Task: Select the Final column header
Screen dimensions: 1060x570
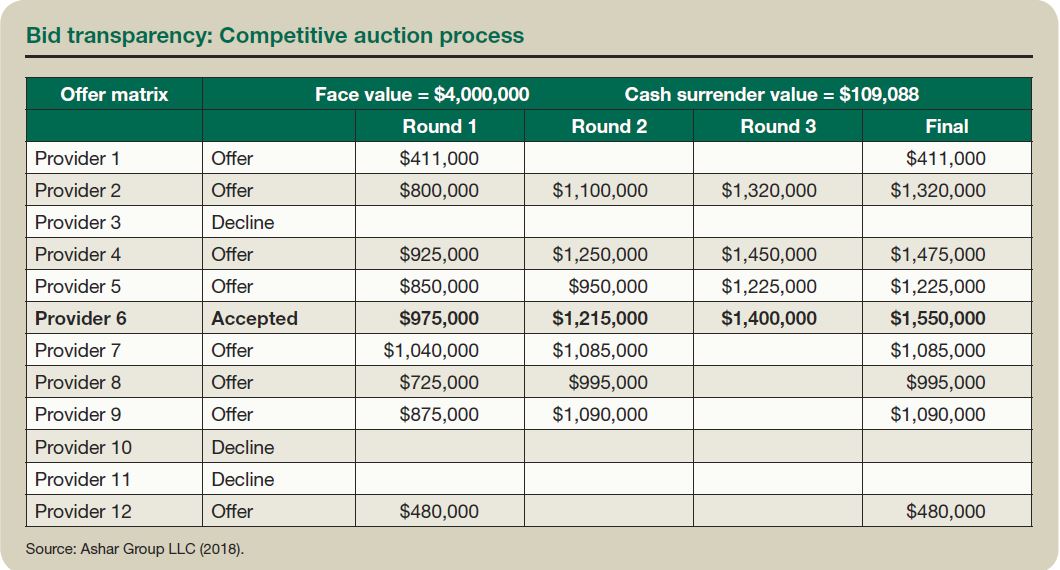Action: pyautogui.click(x=946, y=126)
